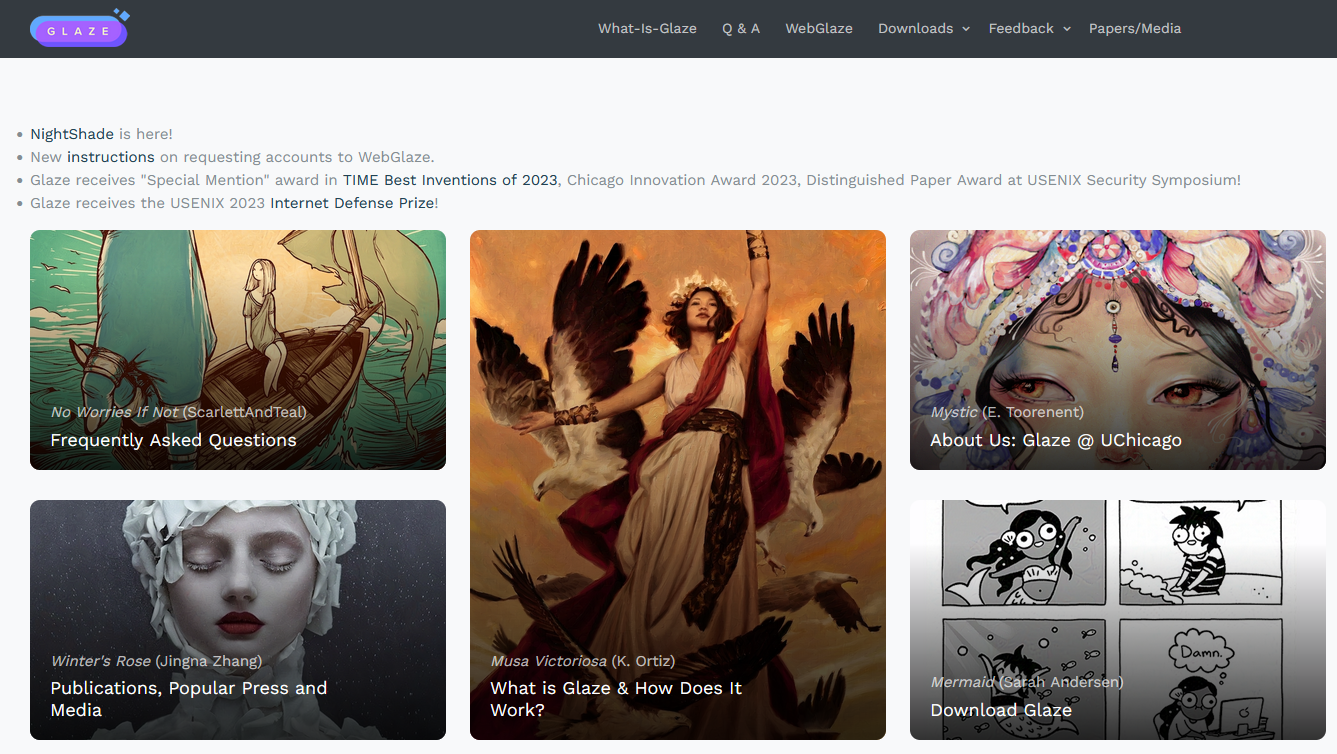Image resolution: width=1337 pixels, height=754 pixels.
Task: Open the Downloads menu
Action: [915, 29]
